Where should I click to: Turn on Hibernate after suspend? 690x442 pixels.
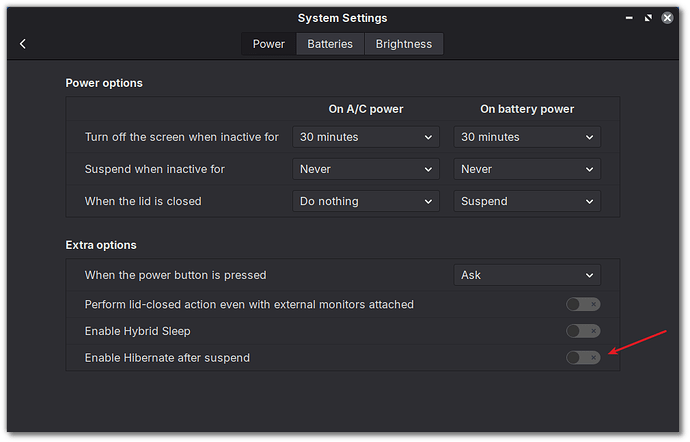tap(583, 357)
